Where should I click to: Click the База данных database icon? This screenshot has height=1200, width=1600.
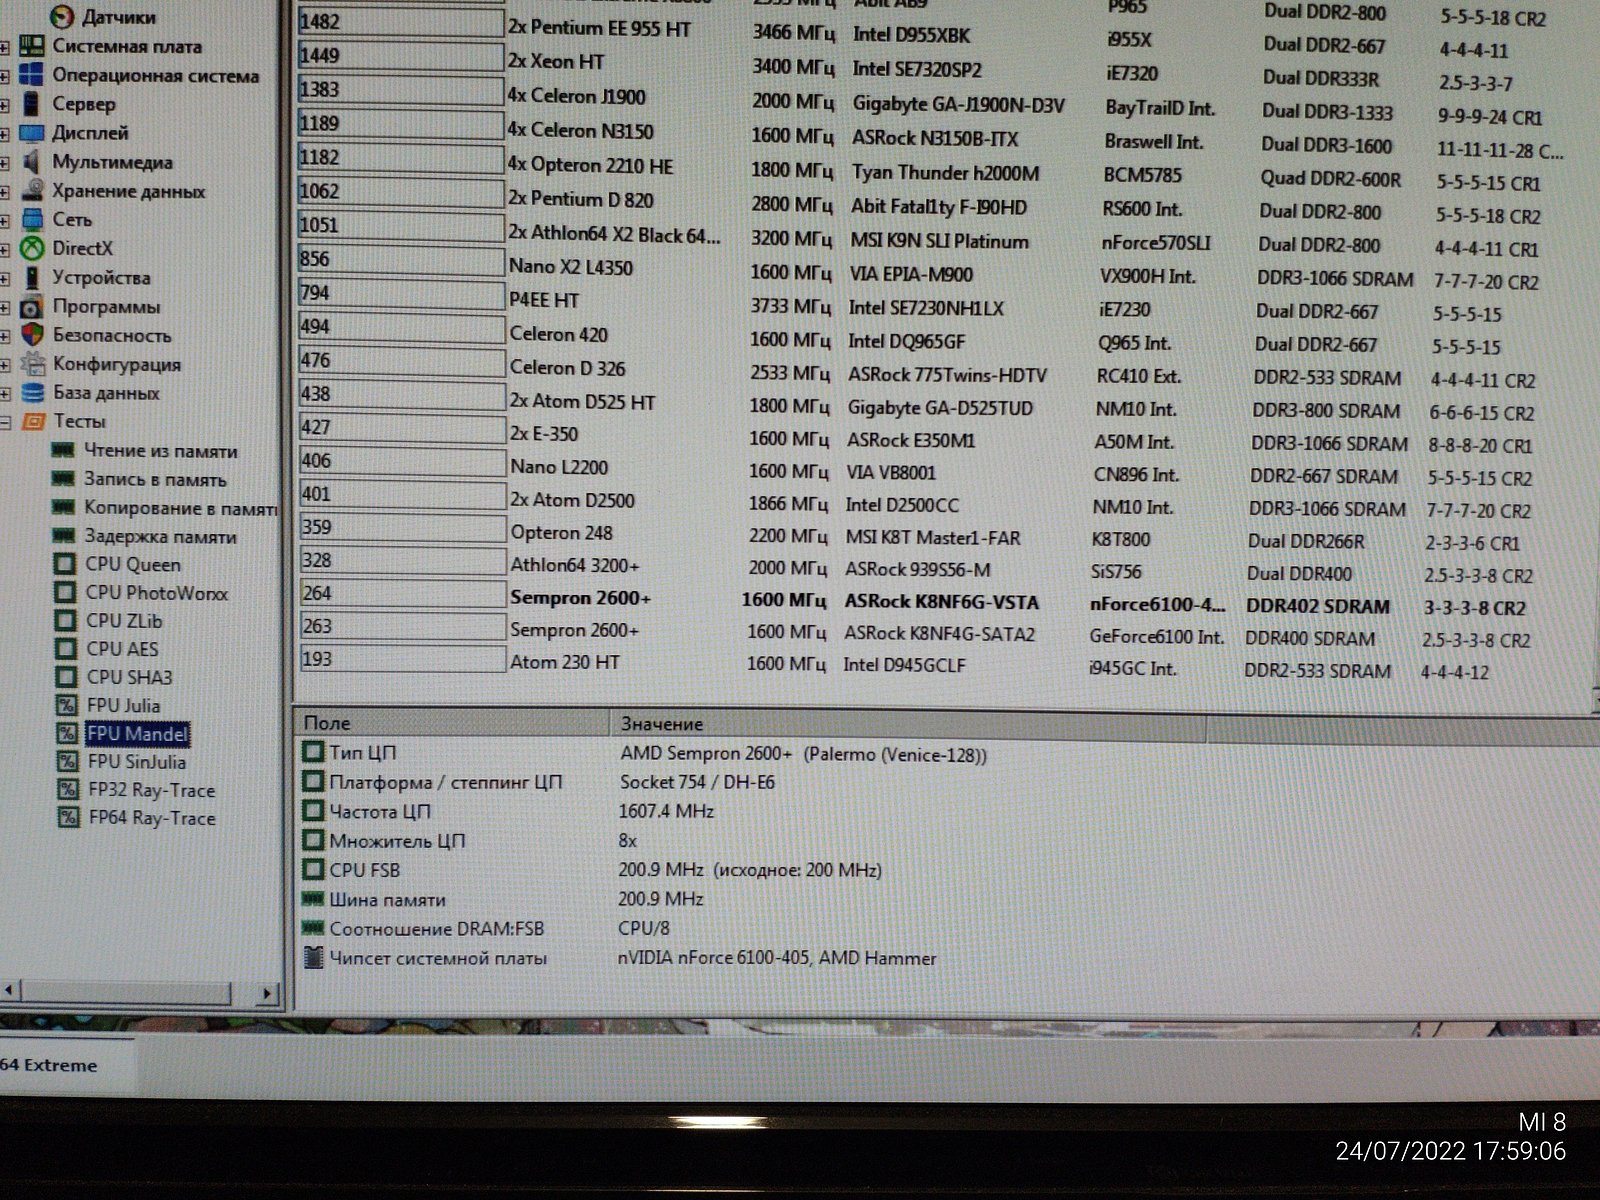(33, 393)
